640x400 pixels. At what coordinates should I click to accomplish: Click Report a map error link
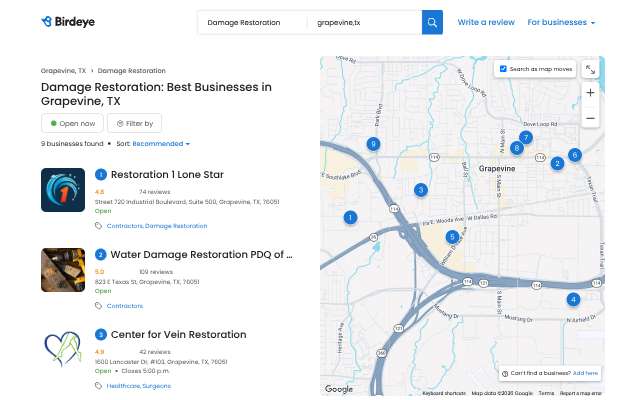pos(580,393)
